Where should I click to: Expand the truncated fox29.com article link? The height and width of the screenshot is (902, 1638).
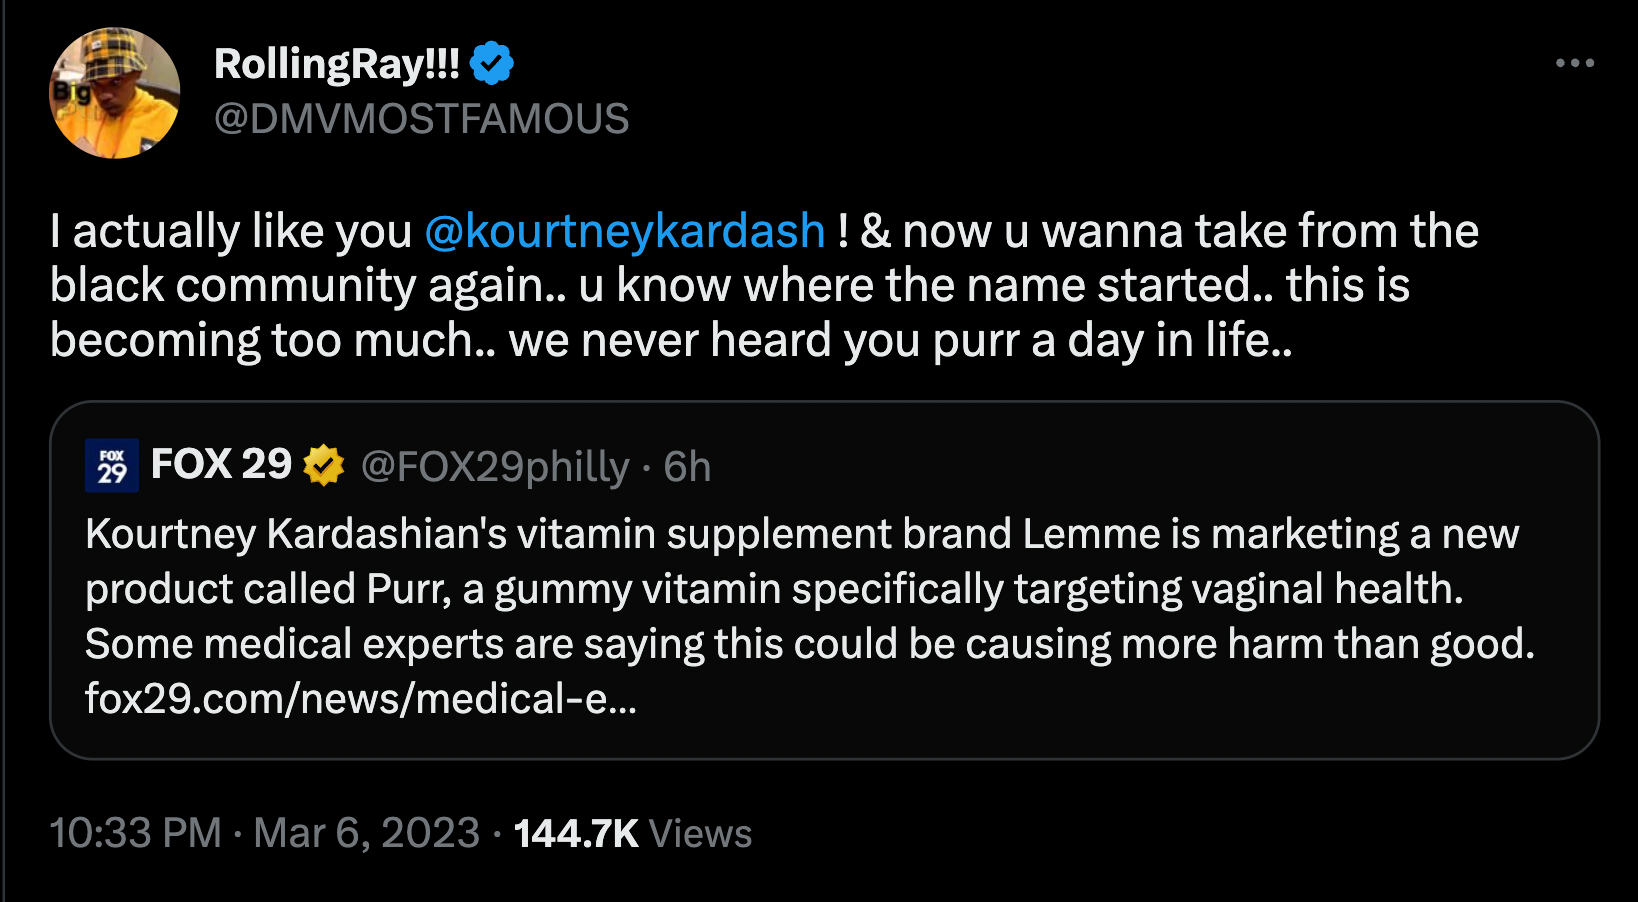[362, 699]
